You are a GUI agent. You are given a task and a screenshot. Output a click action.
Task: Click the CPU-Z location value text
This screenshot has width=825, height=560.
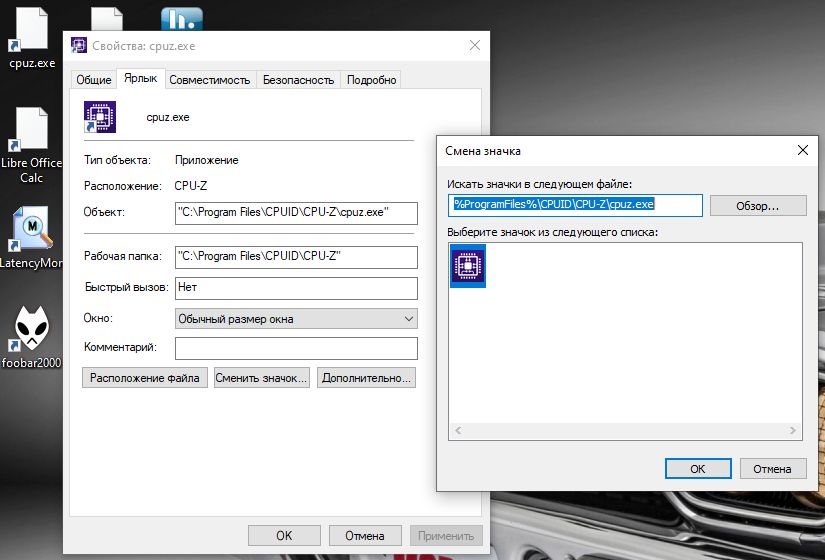pyautogui.click(x=190, y=186)
